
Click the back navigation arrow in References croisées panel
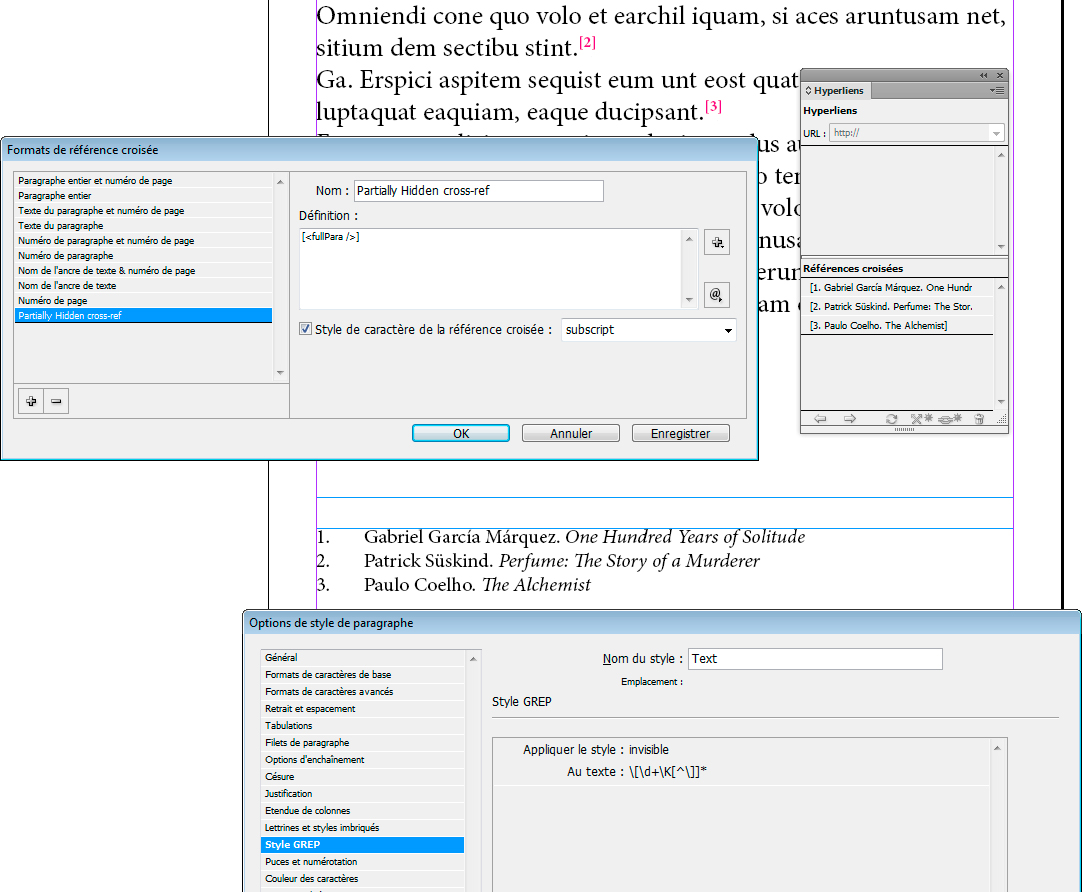tap(820, 419)
